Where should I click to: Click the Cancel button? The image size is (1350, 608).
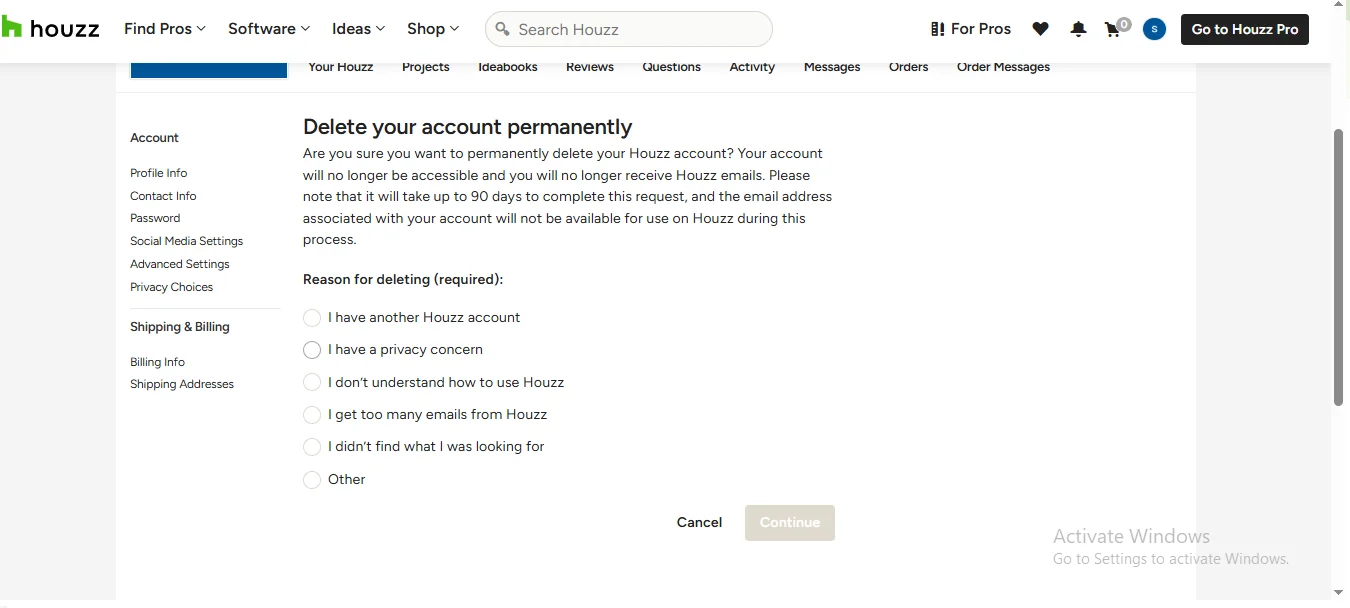[x=699, y=523]
